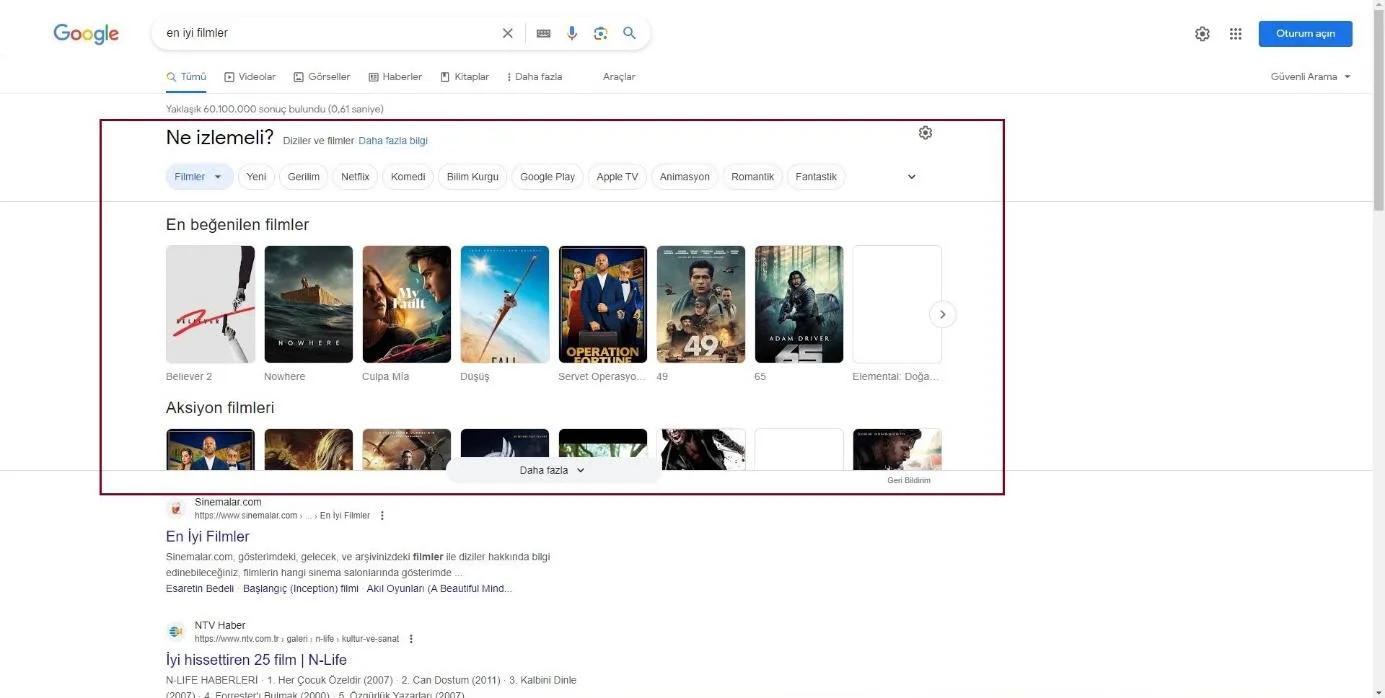Switch to the Görseller tab
Image resolution: width=1385 pixels, height=698 pixels.
322,77
